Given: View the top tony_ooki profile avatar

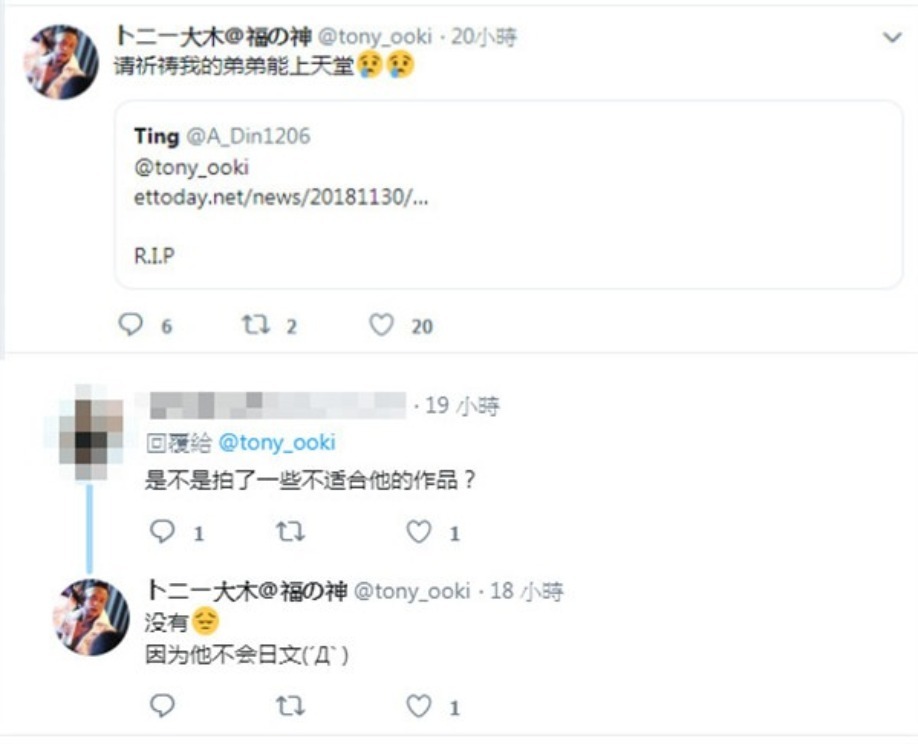Looking at the screenshot, I should click(61, 61).
